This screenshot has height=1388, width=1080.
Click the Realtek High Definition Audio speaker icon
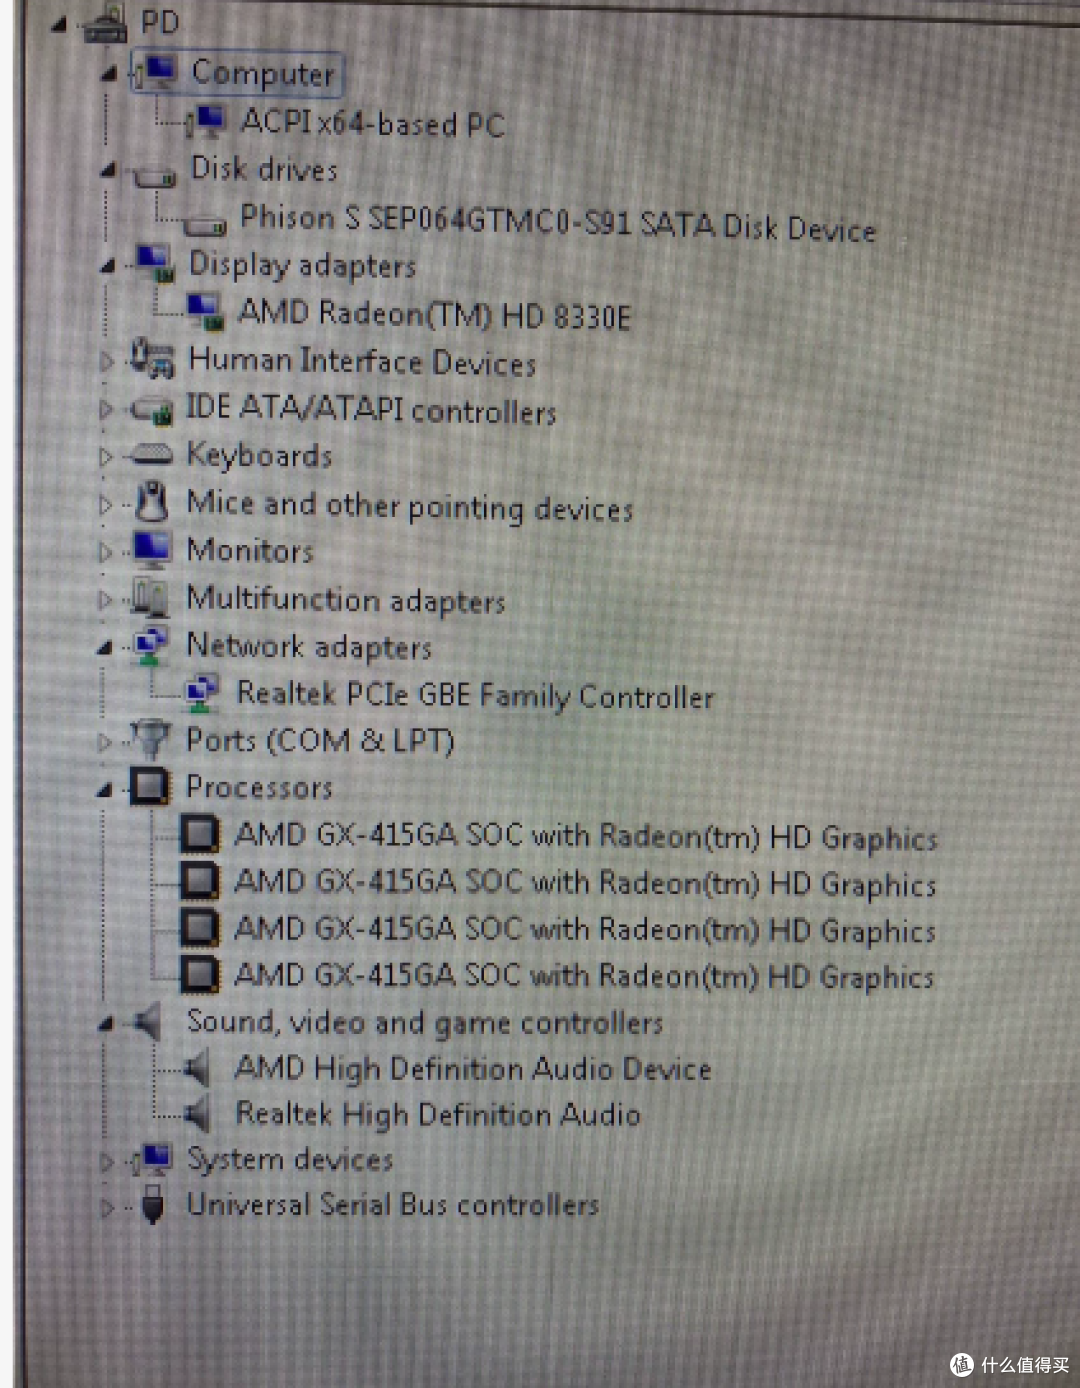(197, 1114)
